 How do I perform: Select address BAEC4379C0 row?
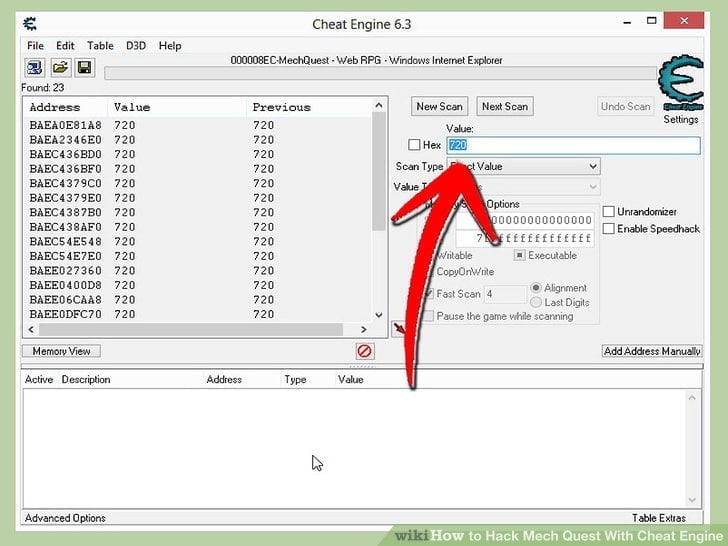[198, 183]
